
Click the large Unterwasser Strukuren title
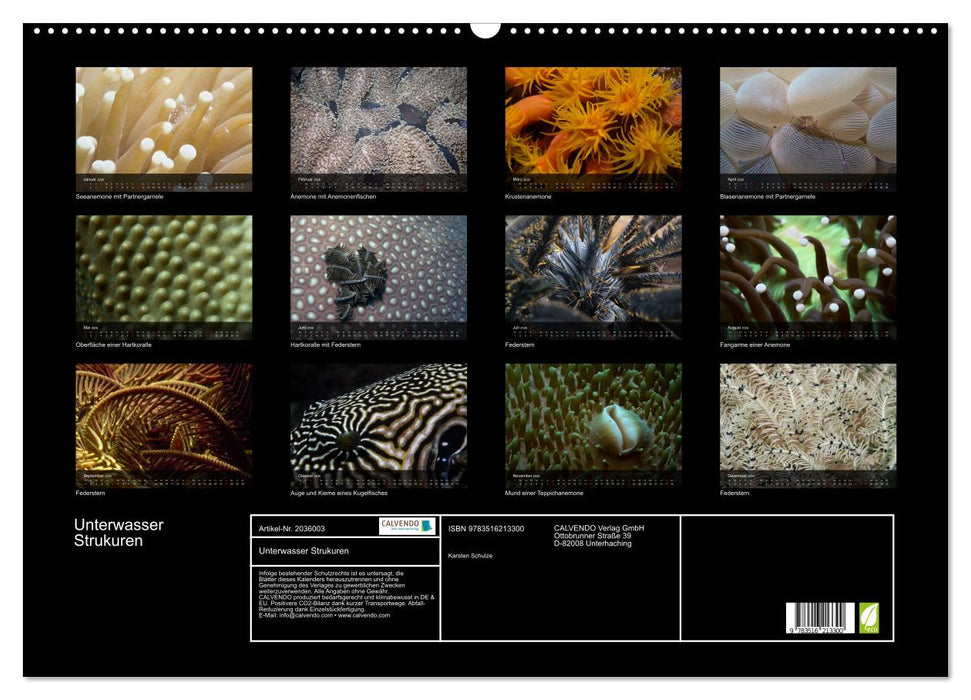(118, 533)
